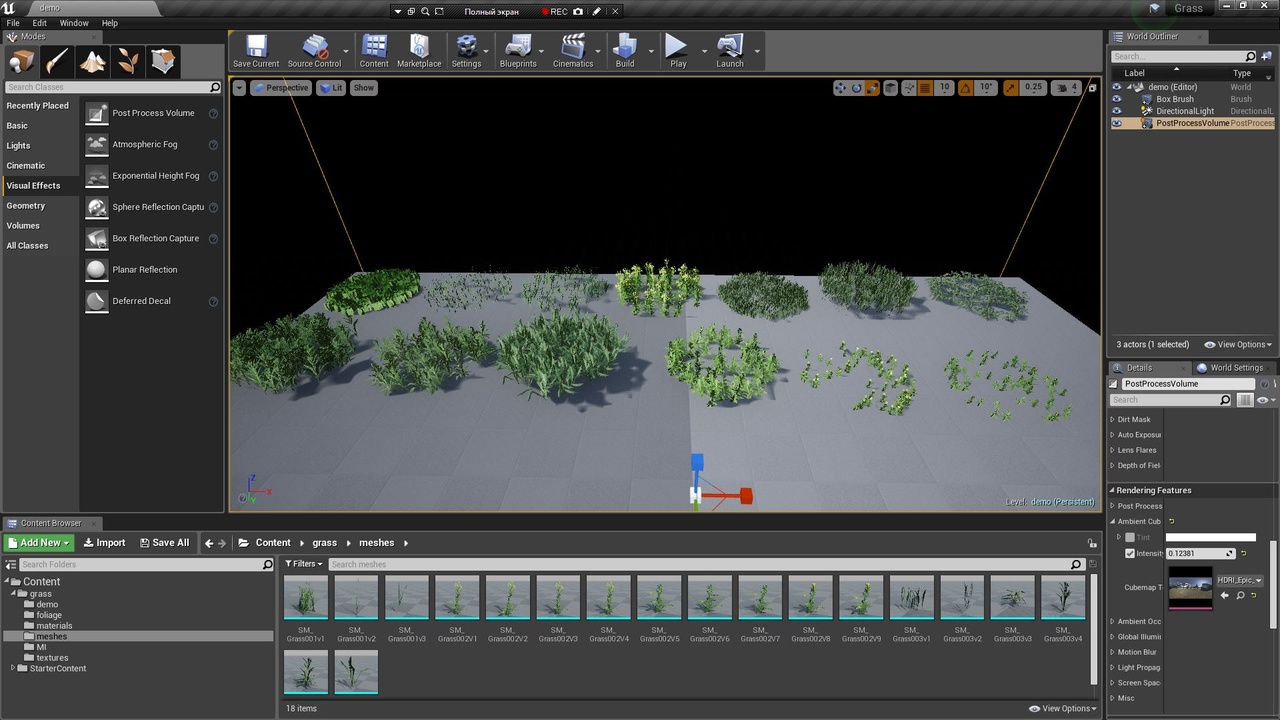Reset the Intensity value with the yellow arrow
This screenshot has width=1280, height=720.
[1243, 553]
